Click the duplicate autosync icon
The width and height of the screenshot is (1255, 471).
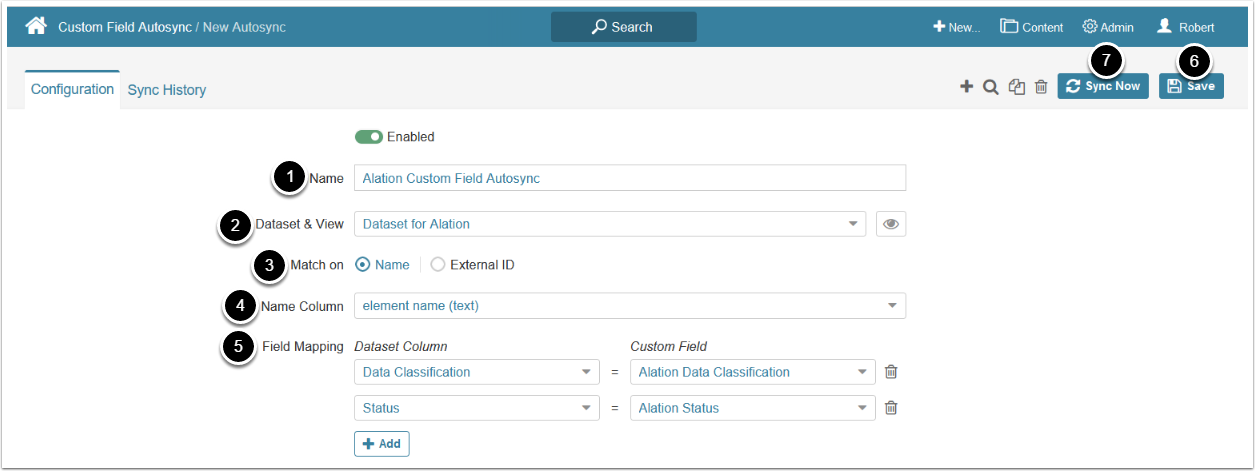click(x=1017, y=87)
